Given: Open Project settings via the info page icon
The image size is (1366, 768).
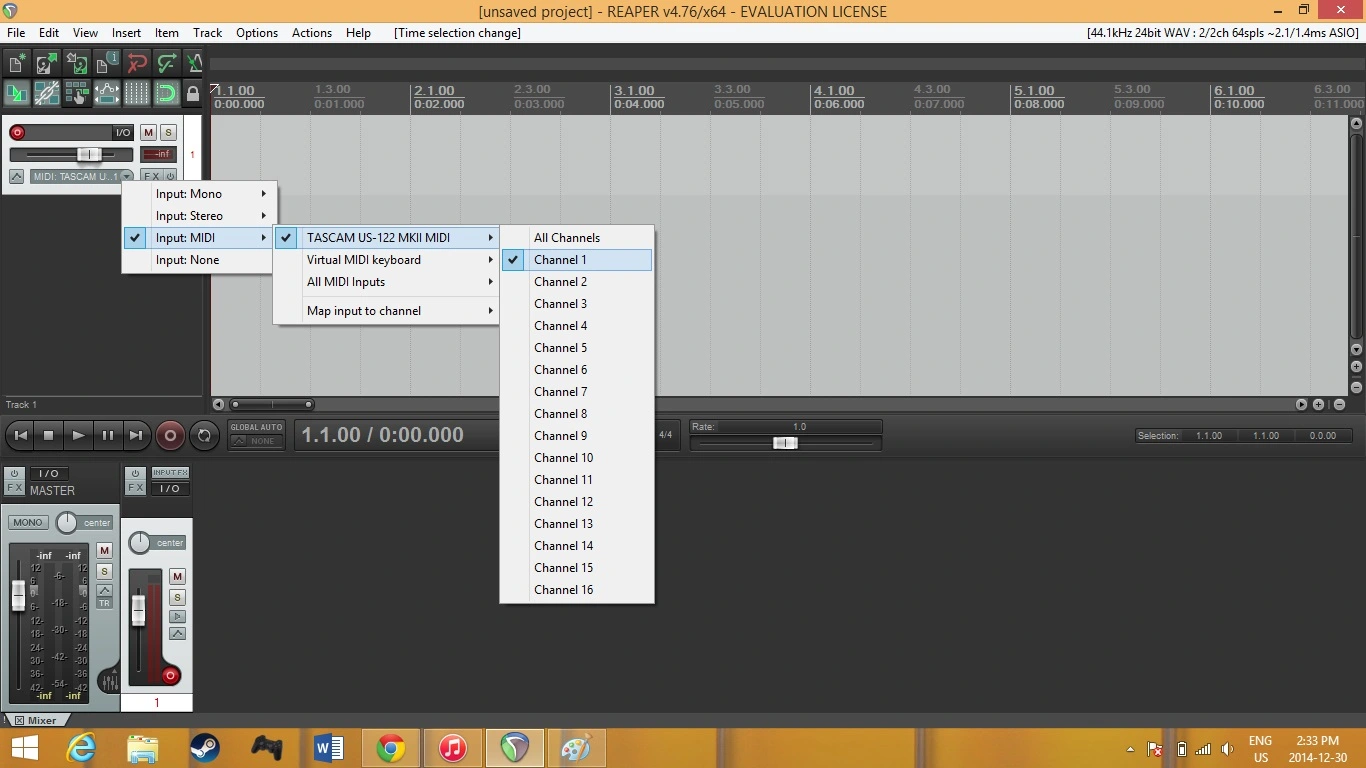Looking at the screenshot, I should click(107, 63).
